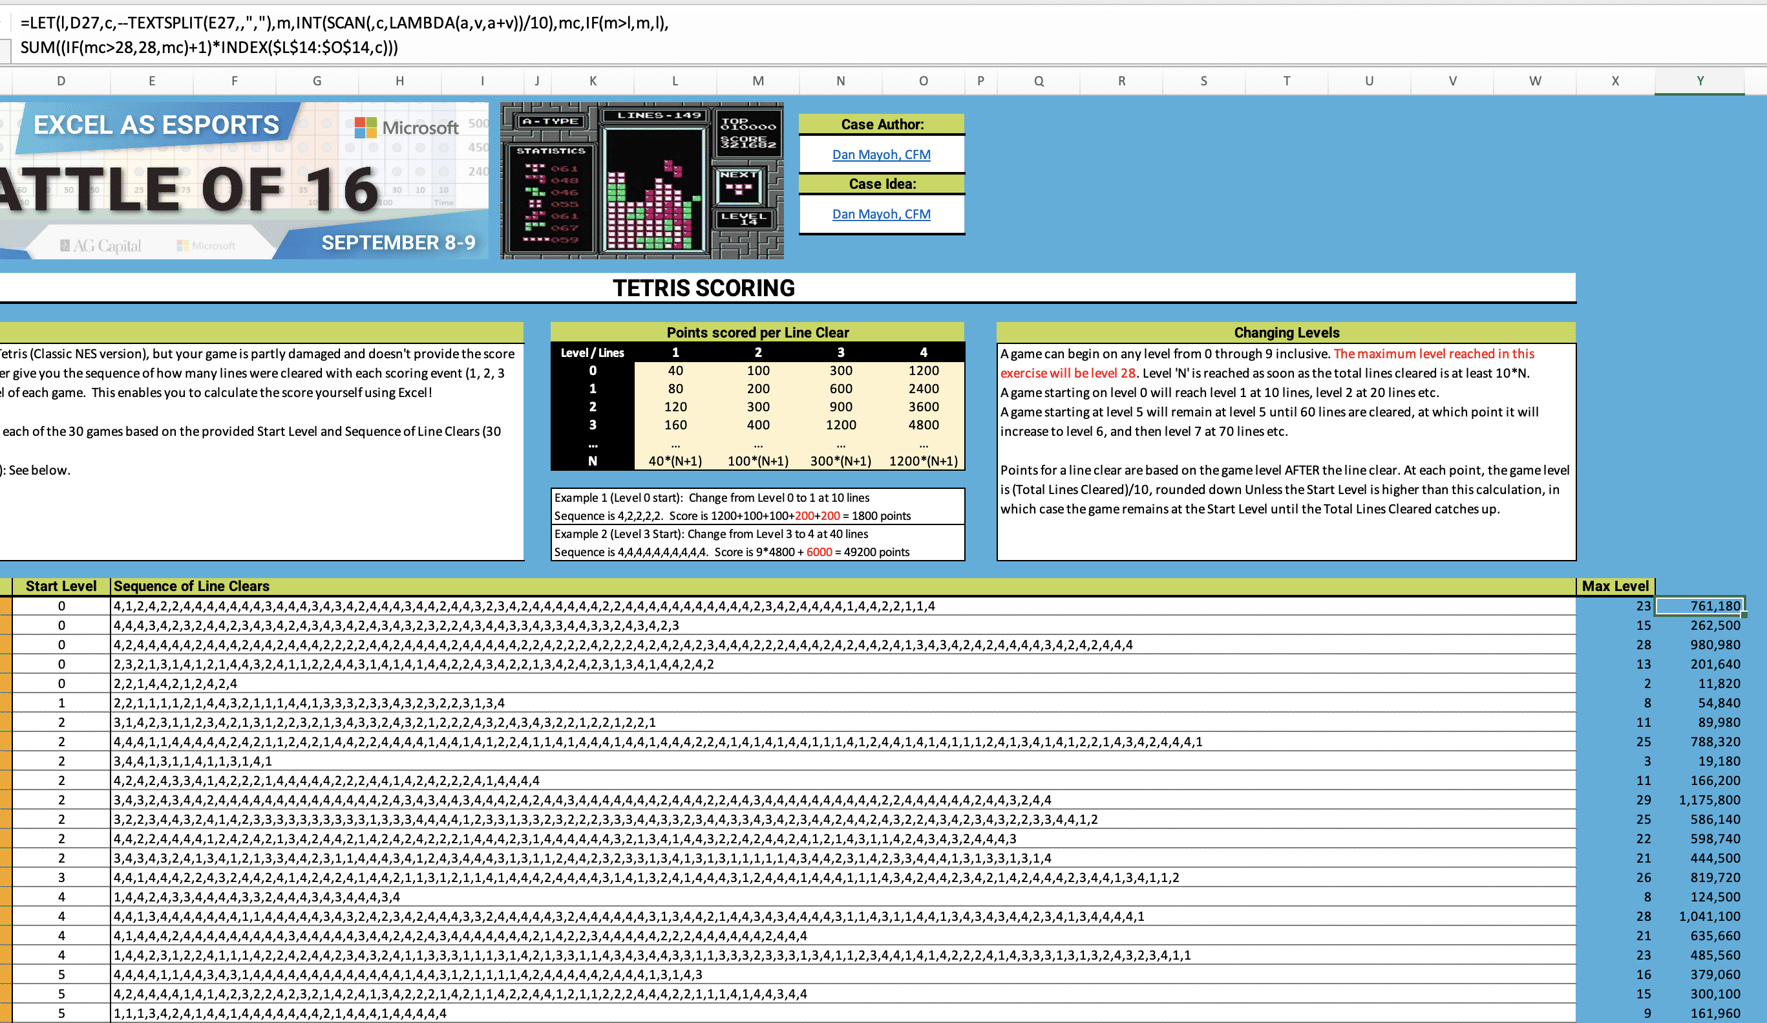Select the 'Sequence of Line Clears' header

click(x=191, y=586)
